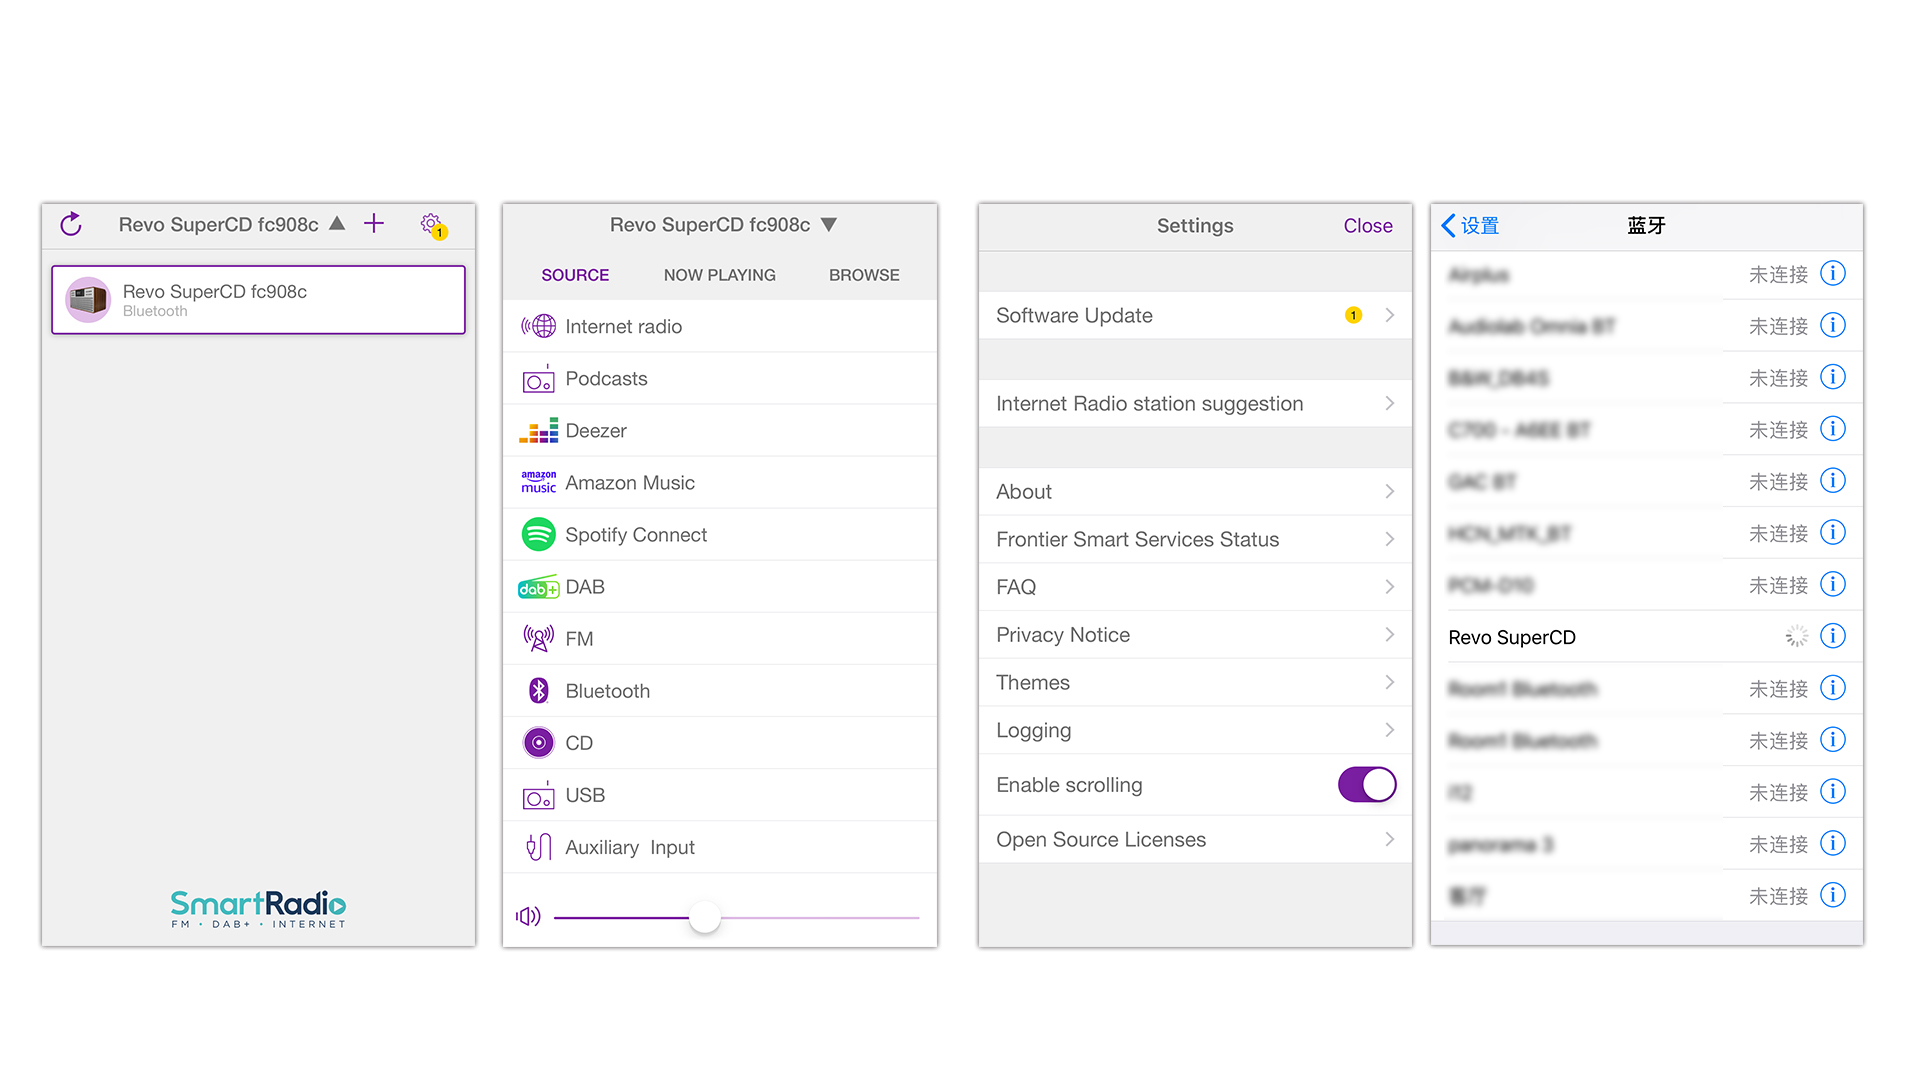Tap the Privacy Notice label

coord(1063,635)
